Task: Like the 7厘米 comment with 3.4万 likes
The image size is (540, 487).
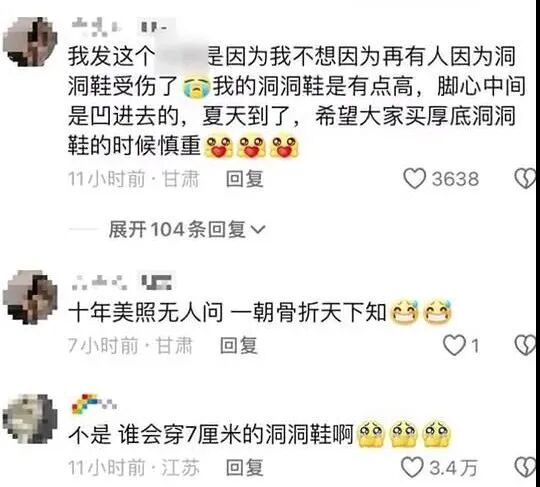Action: tap(412, 467)
